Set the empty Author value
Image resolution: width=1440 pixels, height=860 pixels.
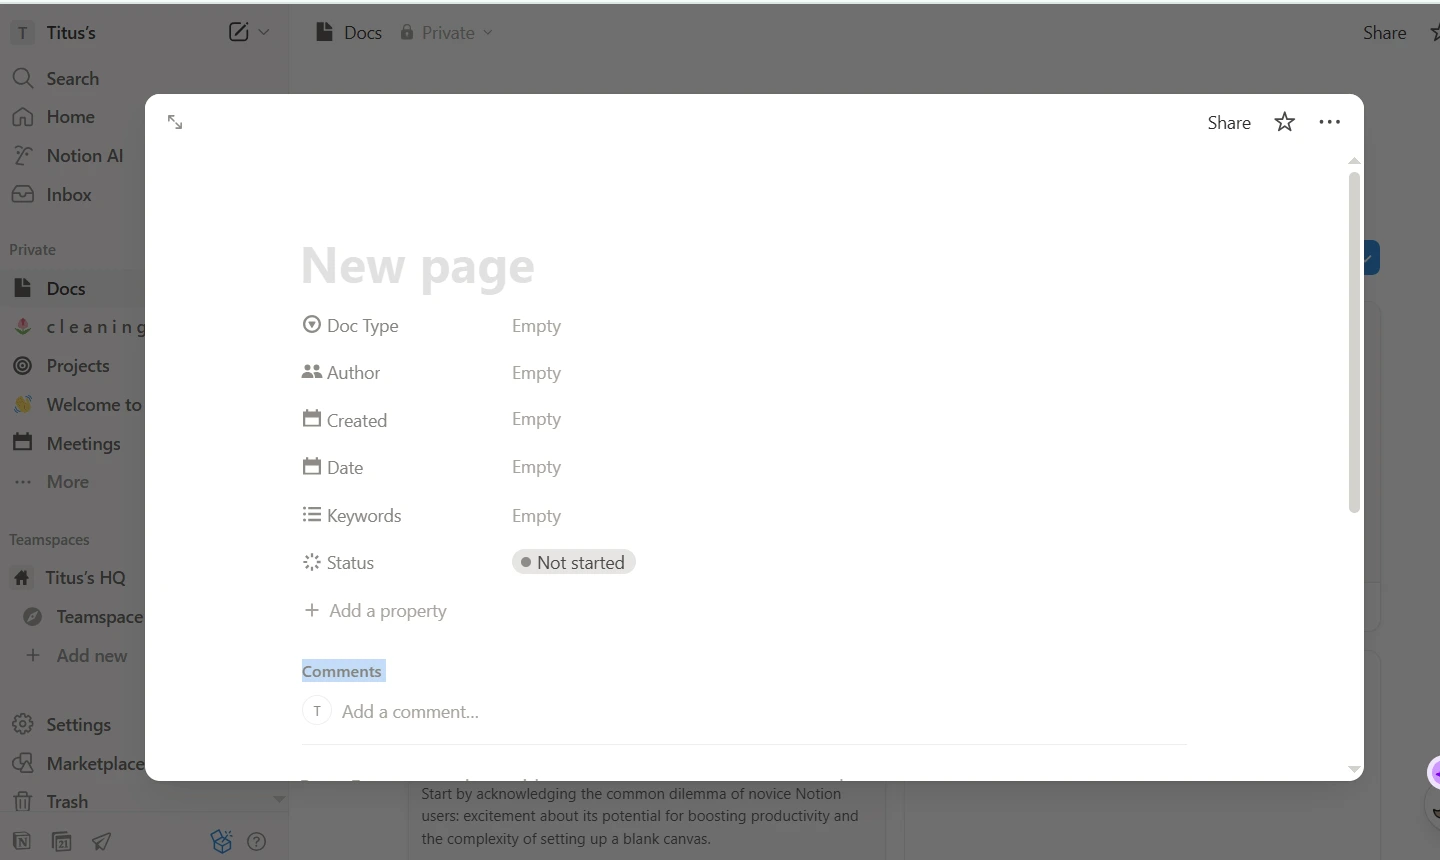(536, 373)
